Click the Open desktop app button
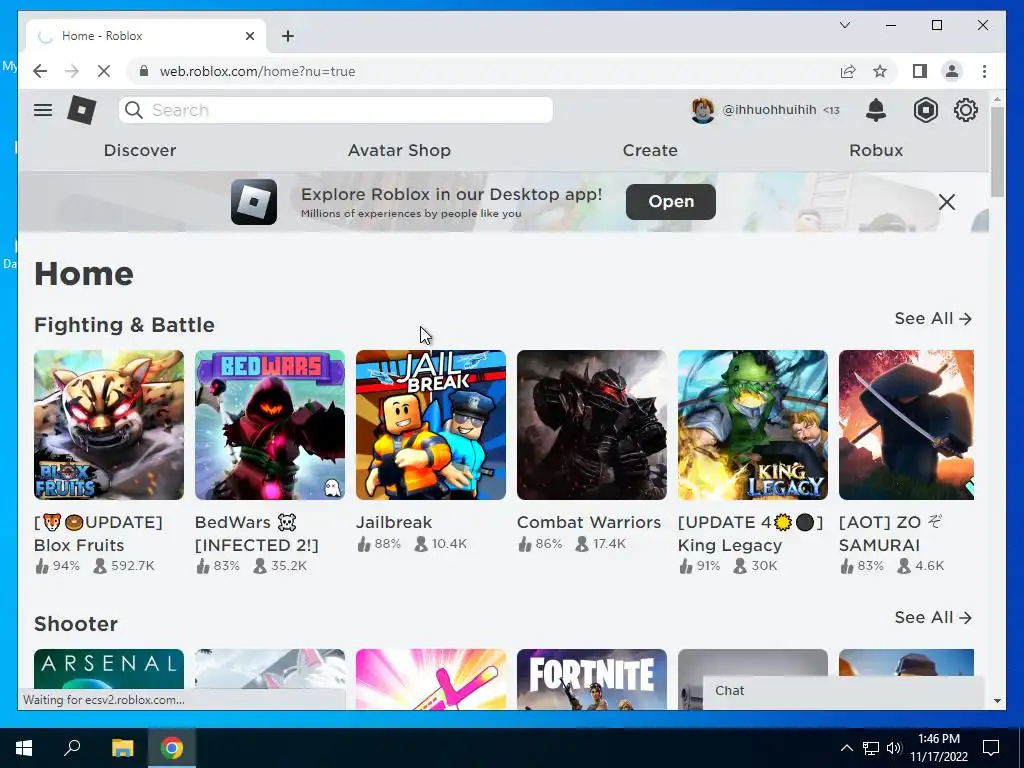This screenshot has height=768, width=1024. [671, 202]
